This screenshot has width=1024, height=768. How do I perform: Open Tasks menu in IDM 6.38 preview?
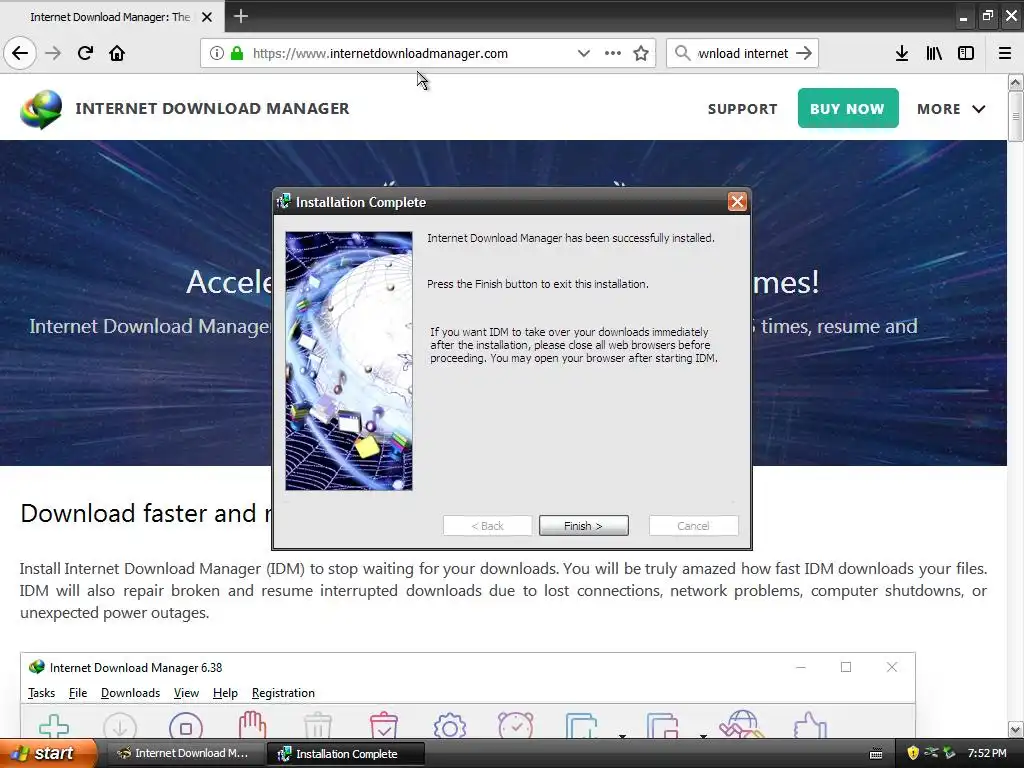41,693
